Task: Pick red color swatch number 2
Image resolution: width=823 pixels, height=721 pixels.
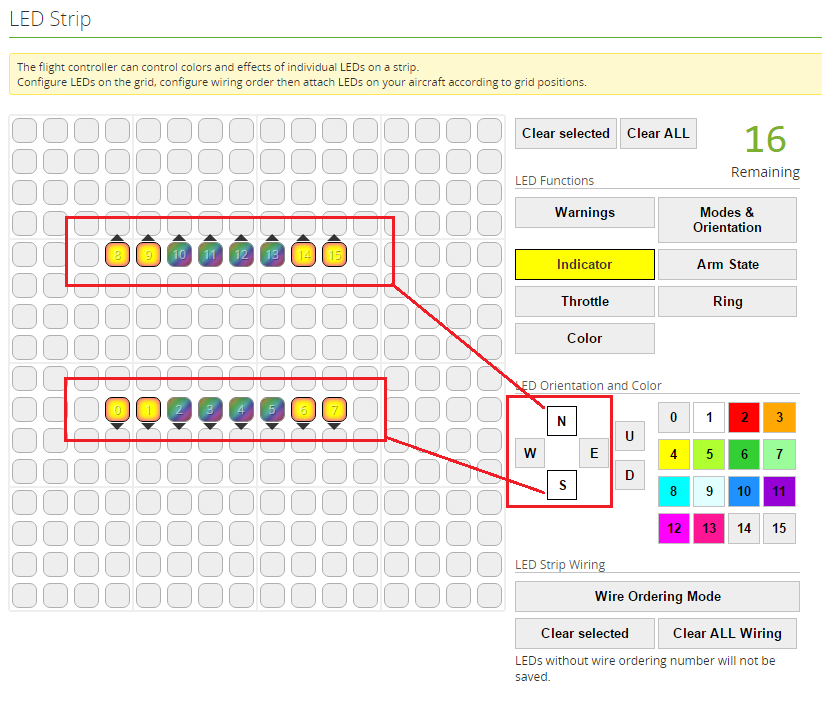Action: point(744,418)
